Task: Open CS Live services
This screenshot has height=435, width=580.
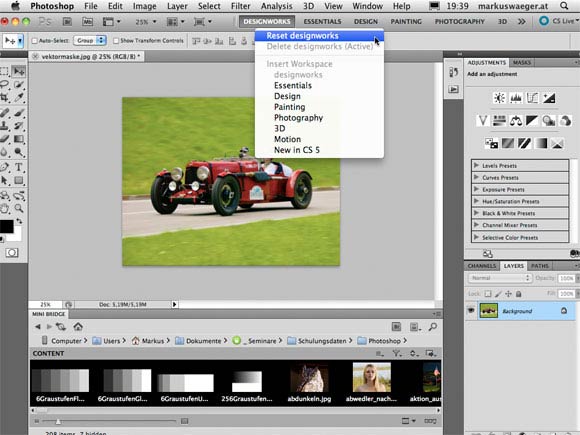Action: coord(559,21)
